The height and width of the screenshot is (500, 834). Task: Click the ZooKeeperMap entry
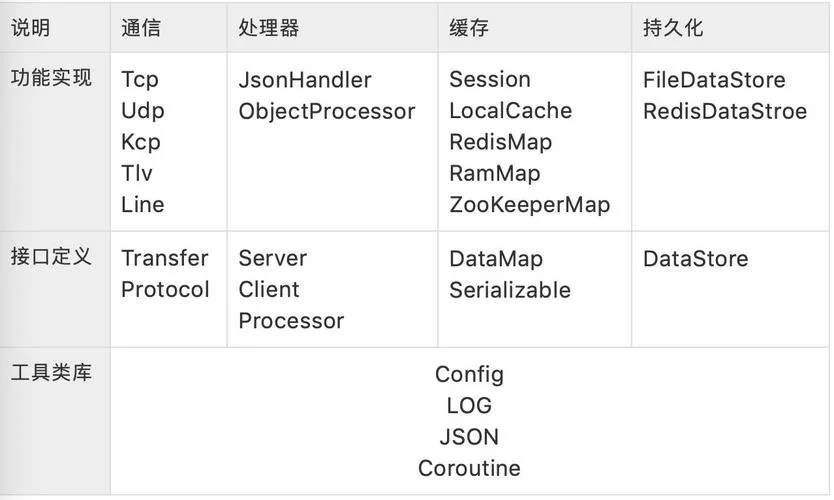pos(530,205)
